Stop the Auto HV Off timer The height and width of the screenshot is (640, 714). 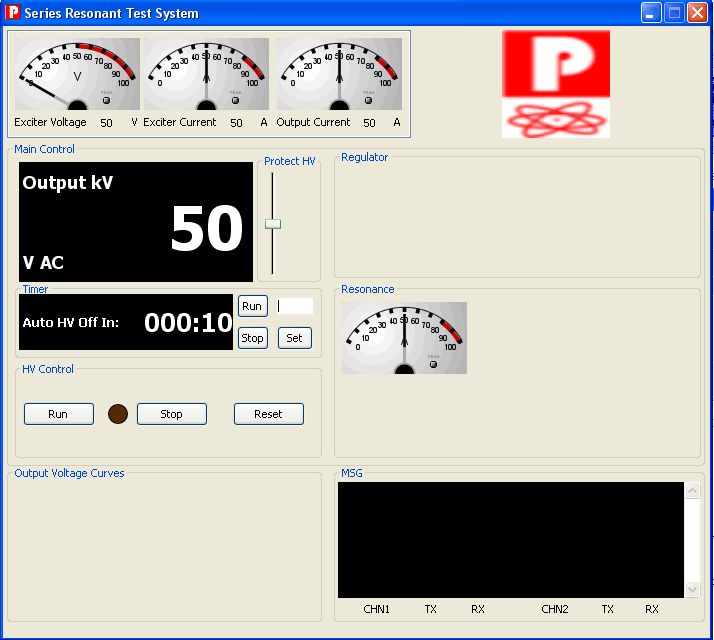pos(252,338)
